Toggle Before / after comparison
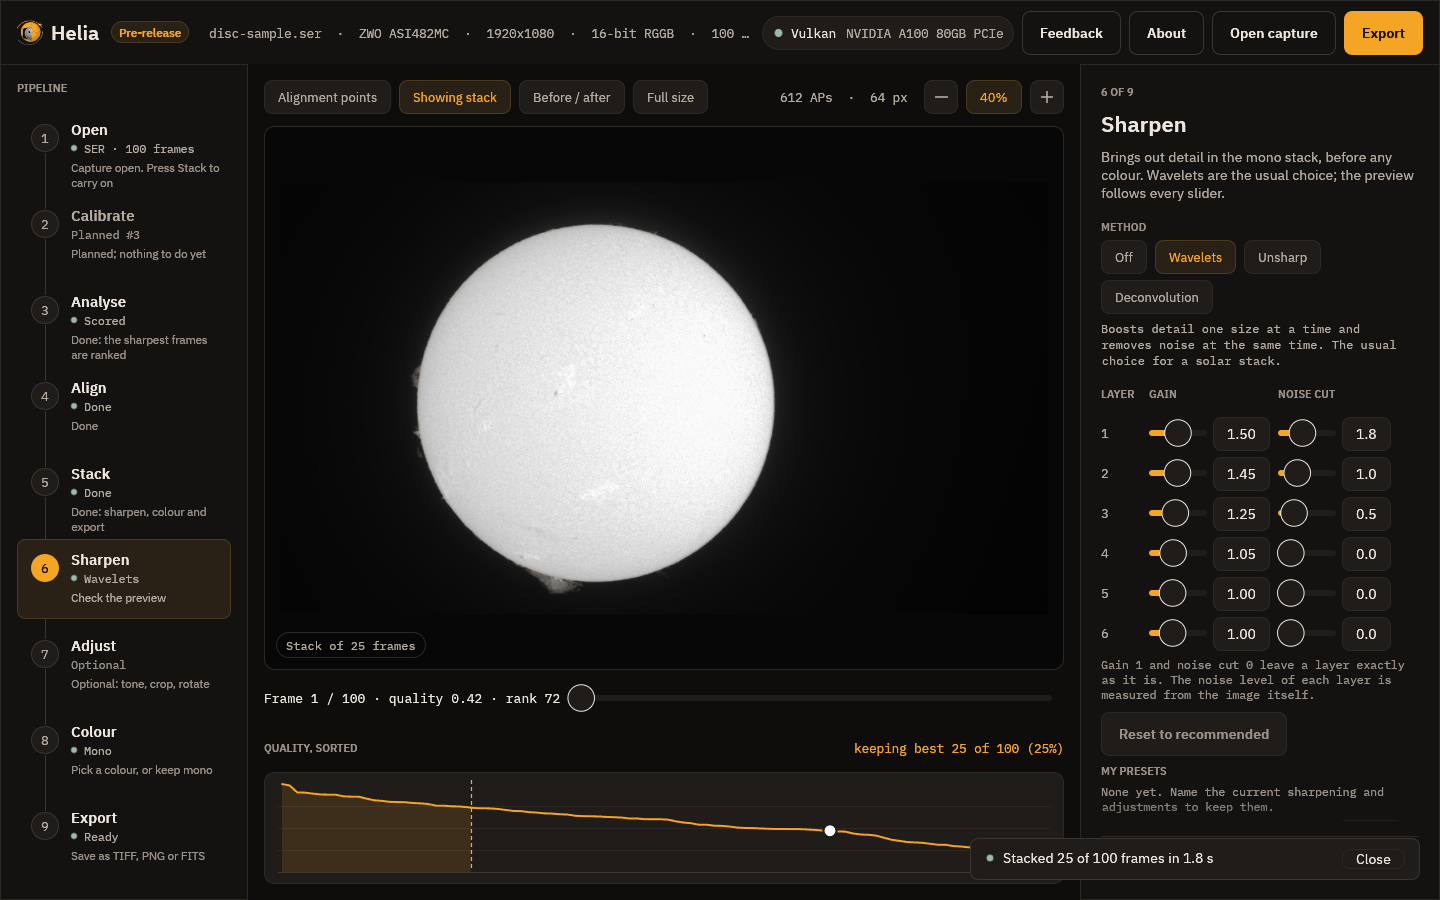This screenshot has width=1440, height=900. 572,97
